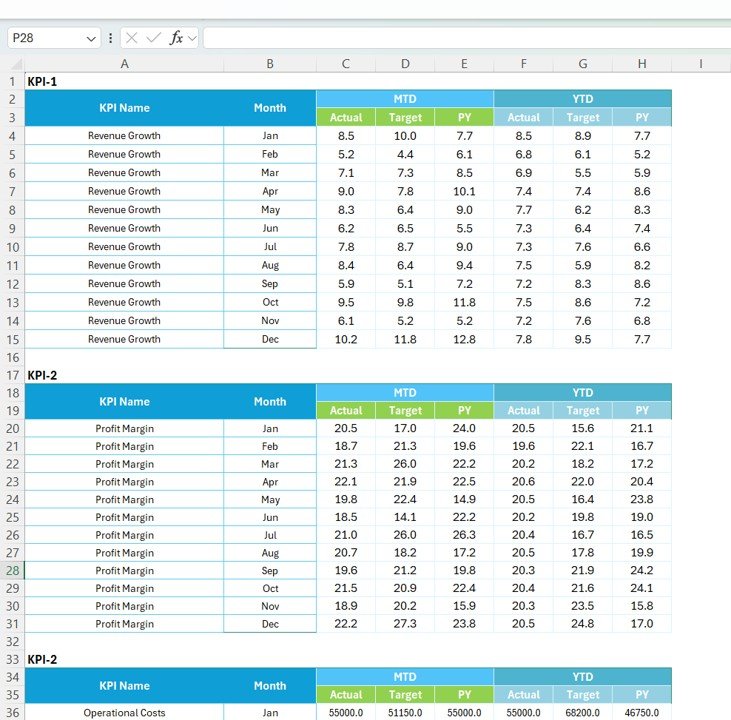Click Month header of Profit Margin table
Viewport: 731px width, 720px height.
pos(270,402)
